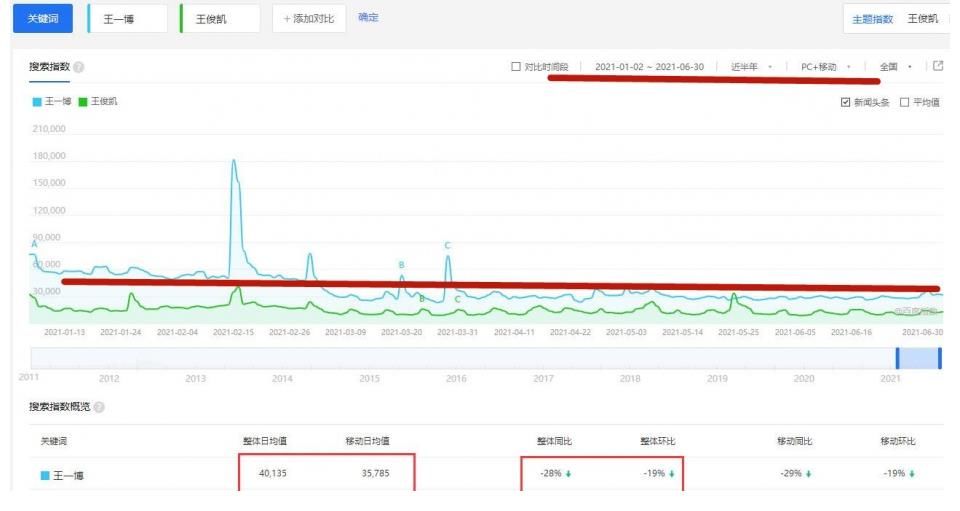Click the 移动环比 column header
This screenshot has width=960, height=511.
pos(898,441)
